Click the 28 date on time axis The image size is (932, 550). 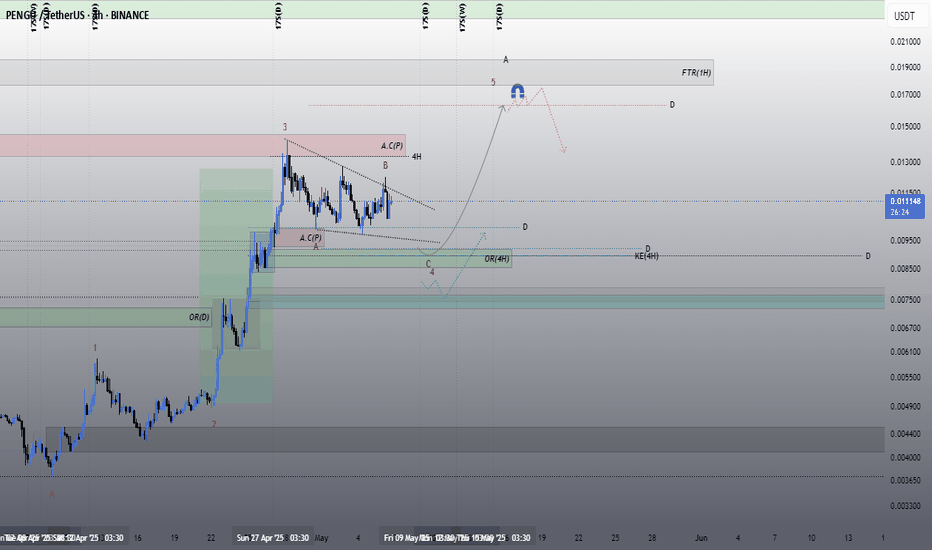tap(652, 538)
